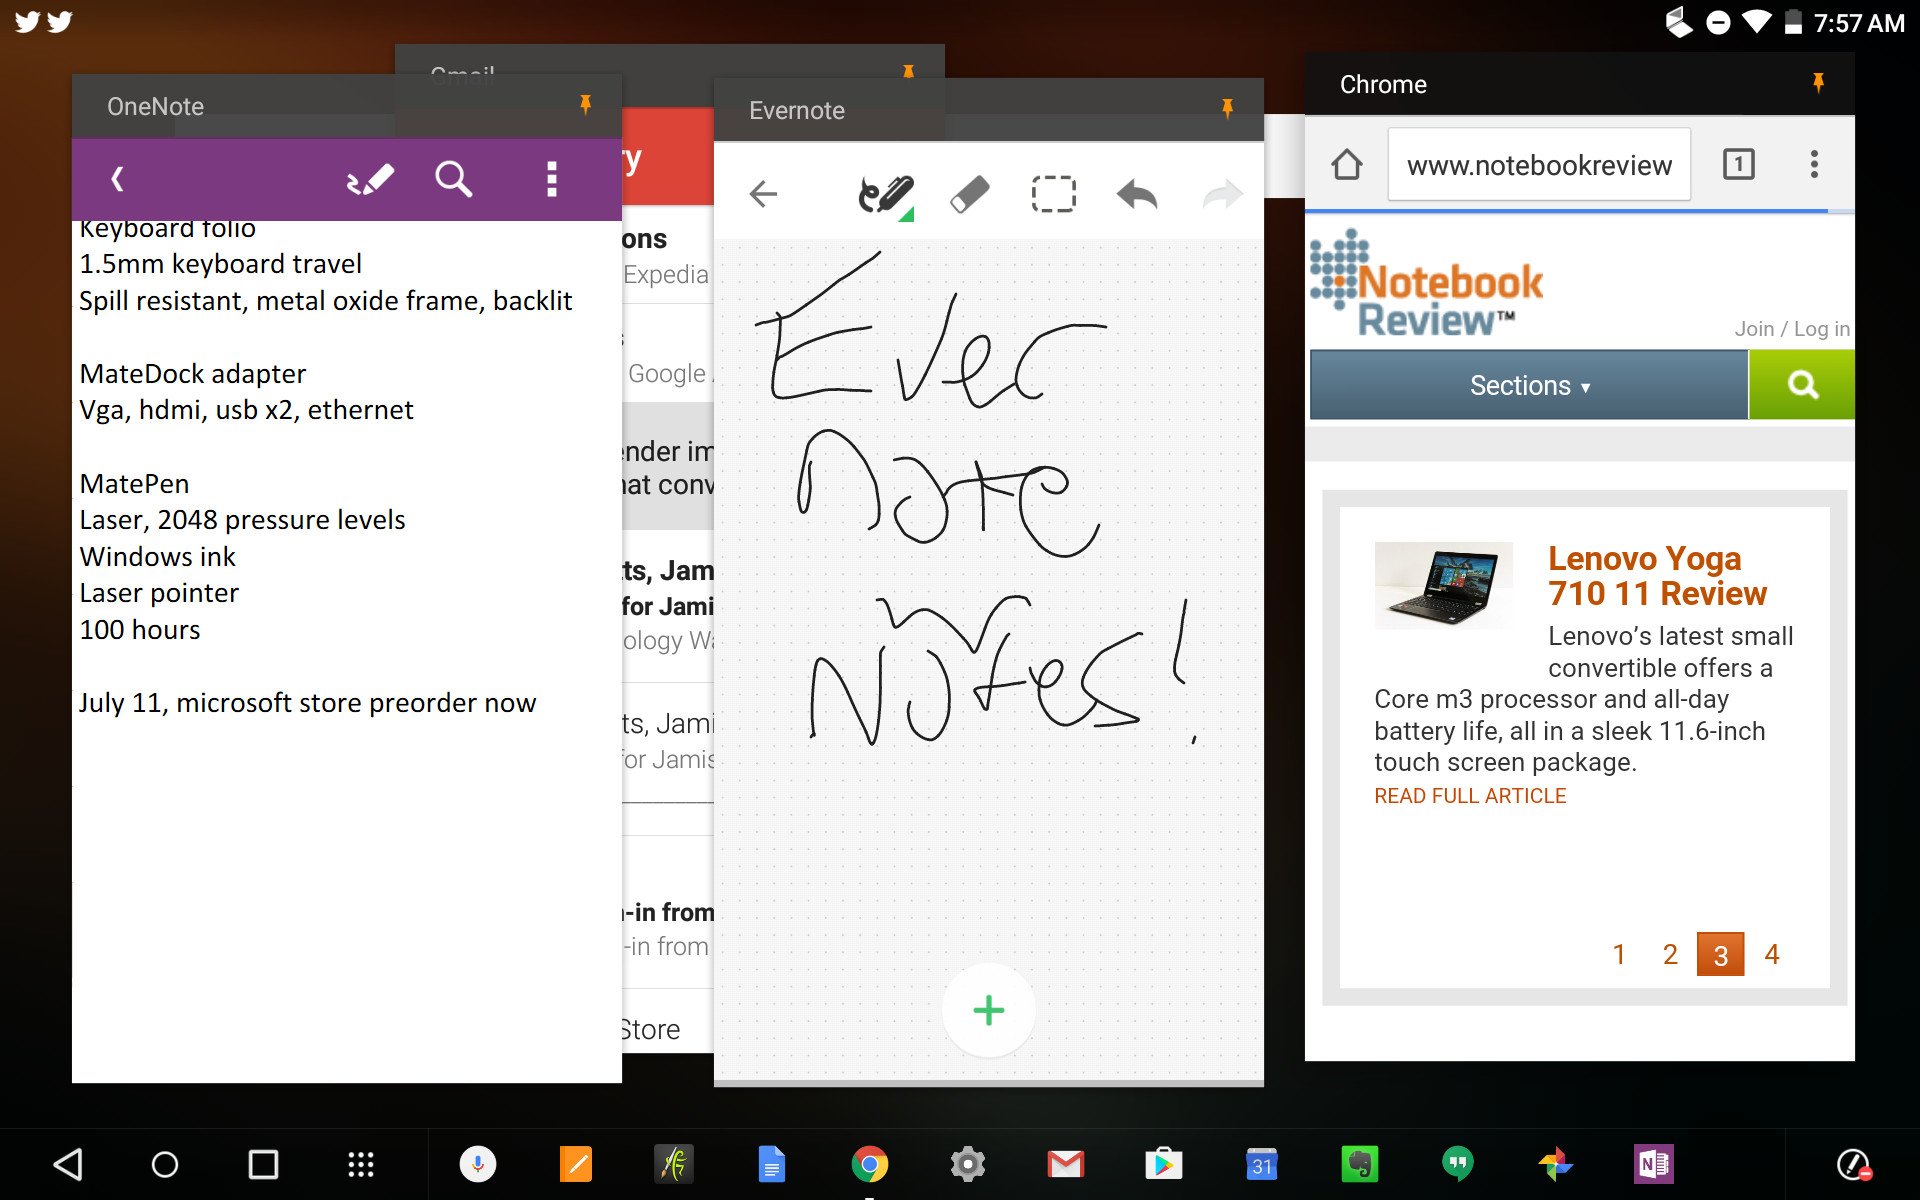1920x1200 pixels.
Task: Launch Google Docs from the taskbar
Action: [772, 1164]
